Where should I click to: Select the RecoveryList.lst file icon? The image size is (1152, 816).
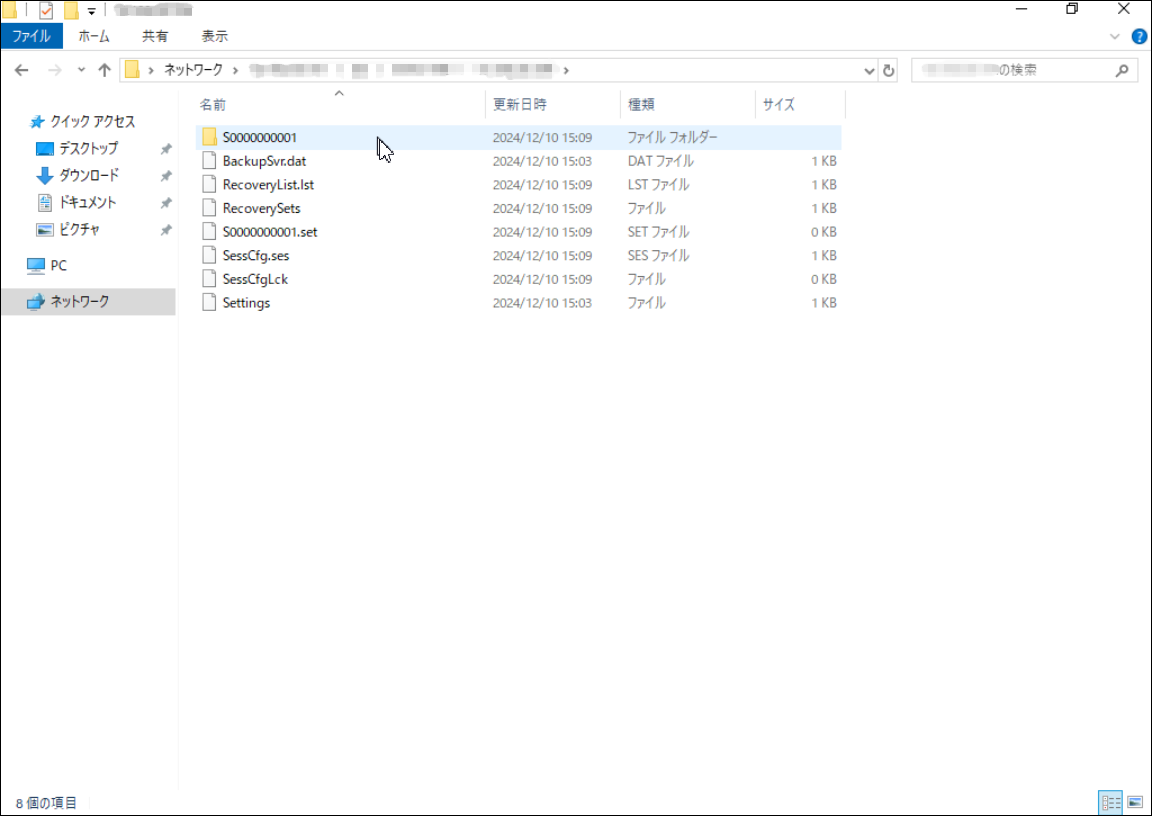pyautogui.click(x=209, y=184)
